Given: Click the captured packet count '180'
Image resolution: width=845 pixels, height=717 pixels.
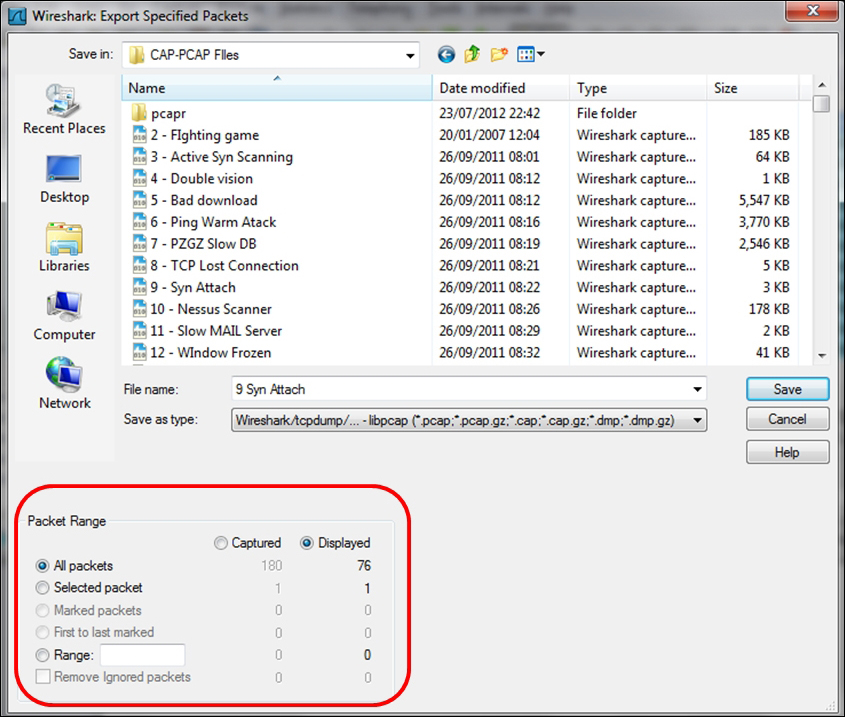Looking at the screenshot, I should click(x=272, y=566).
